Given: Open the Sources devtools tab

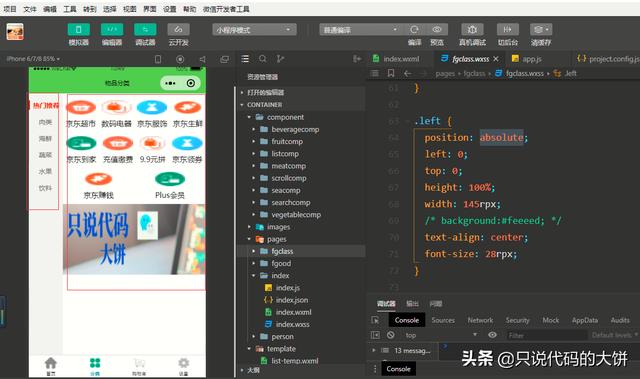Looking at the screenshot, I should tap(443, 320).
